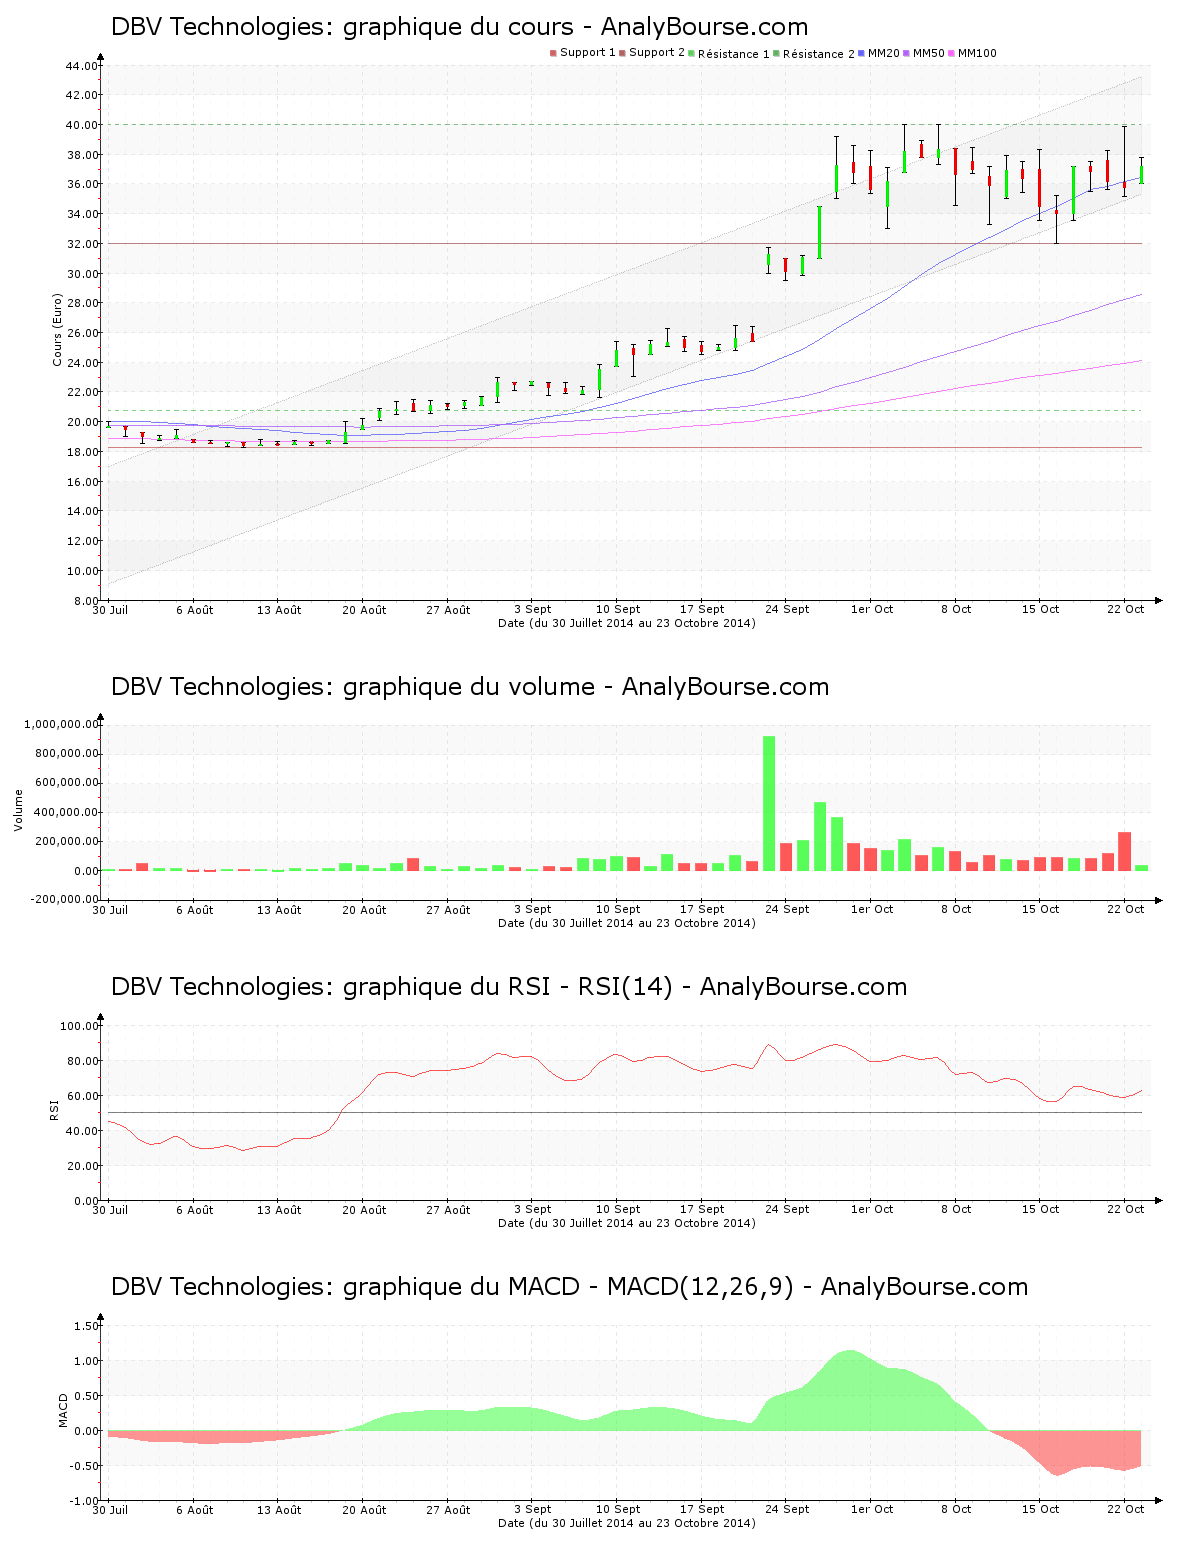
Task: Click the 32.00 tick on price axis
Action: [x=82, y=244]
